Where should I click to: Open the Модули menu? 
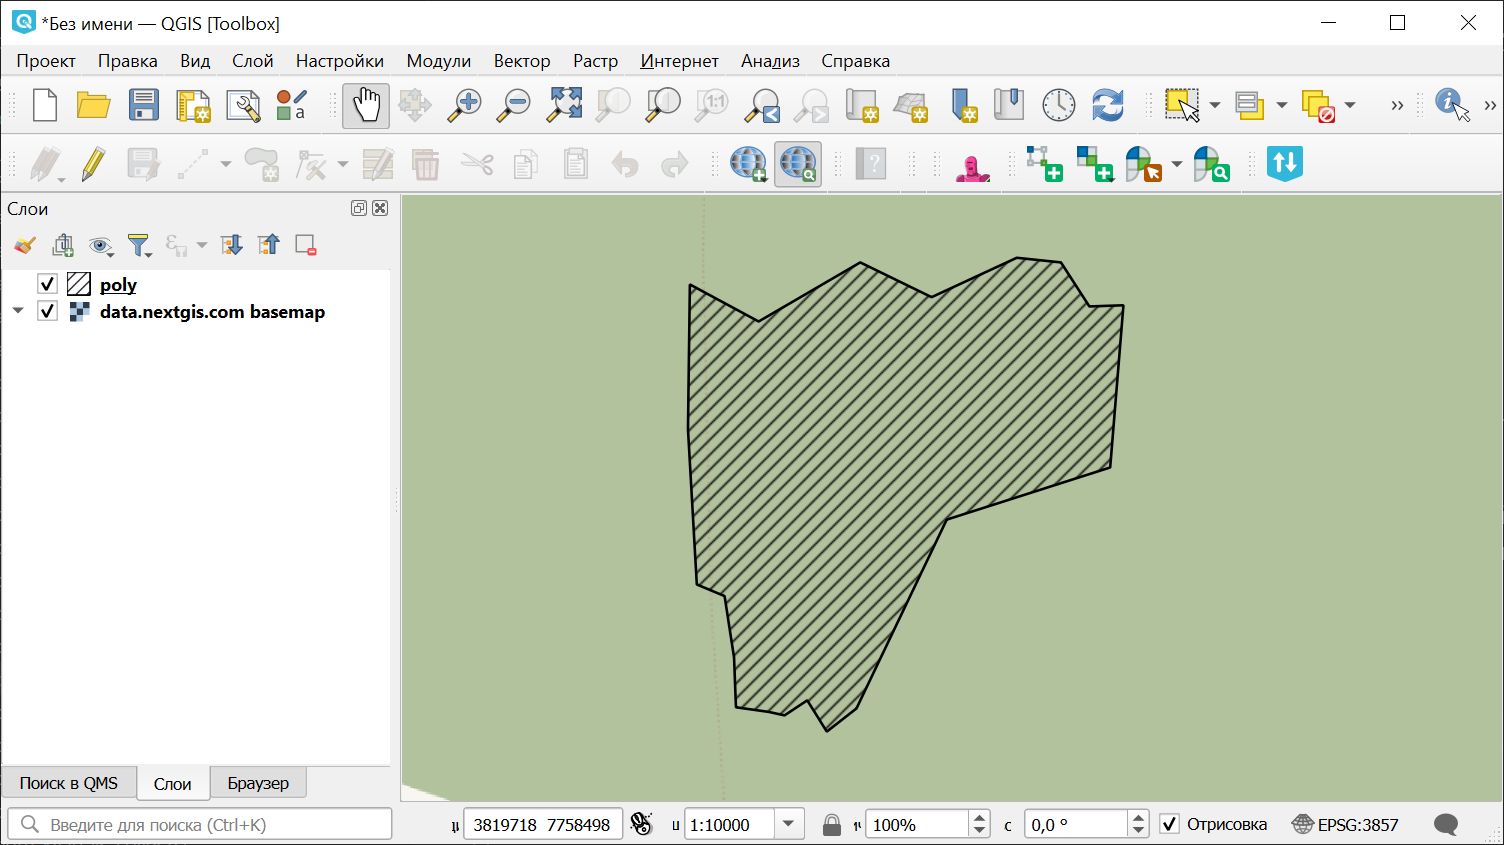[438, 61]
